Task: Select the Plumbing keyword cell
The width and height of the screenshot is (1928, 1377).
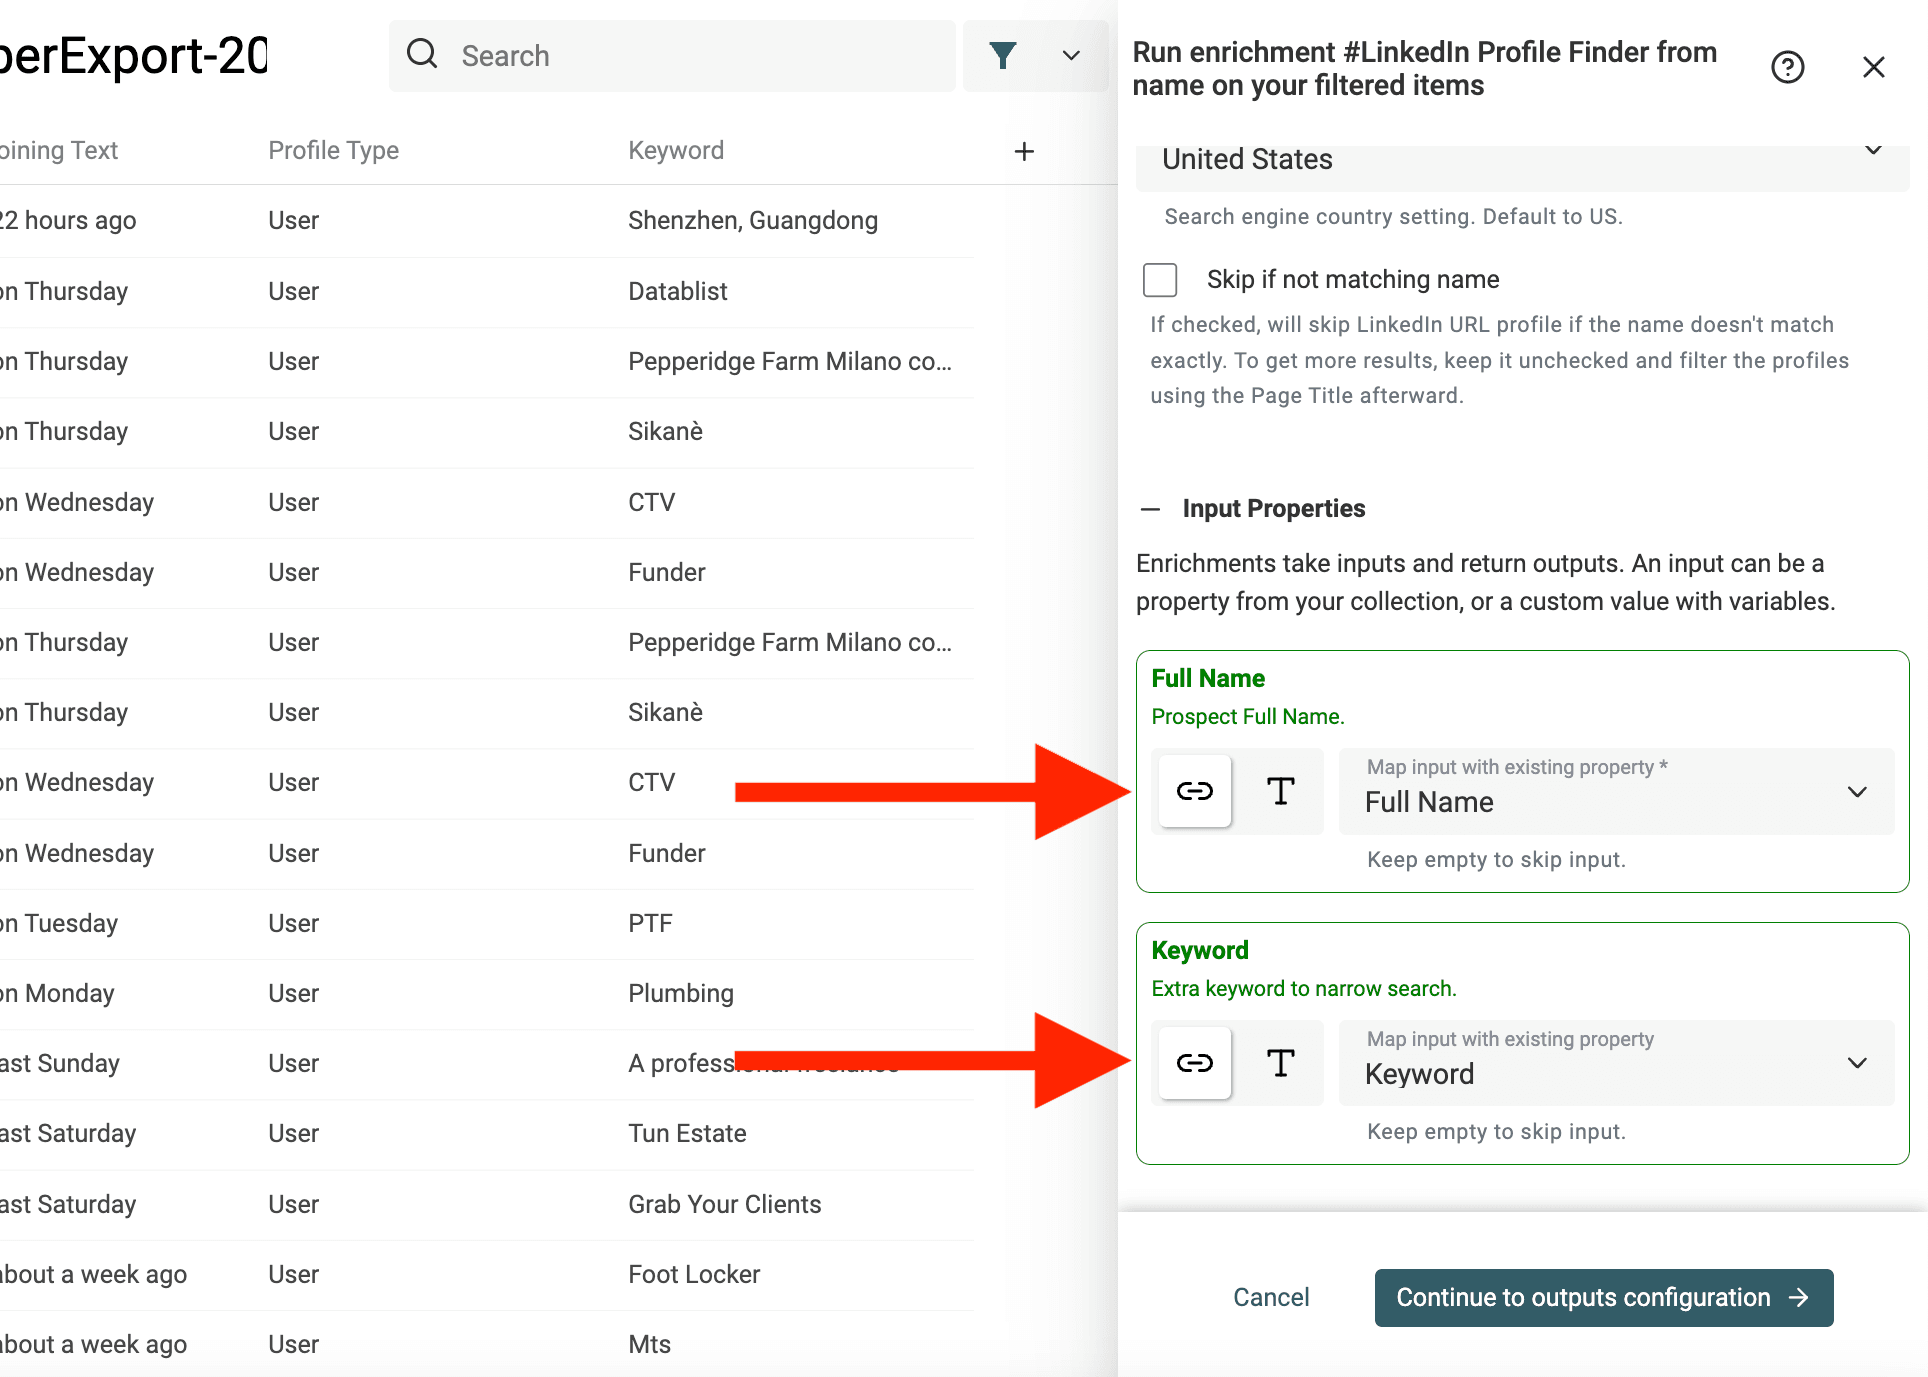Action: point(681,993)
